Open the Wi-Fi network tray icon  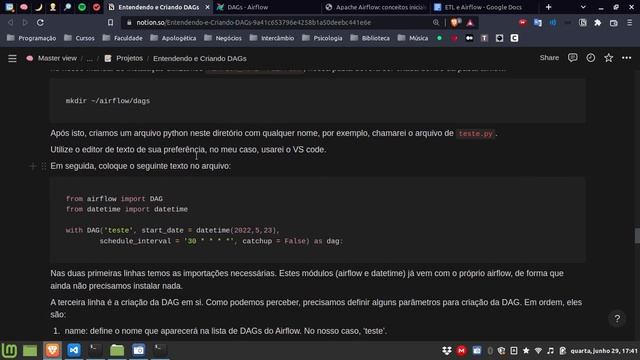point(538,351)
